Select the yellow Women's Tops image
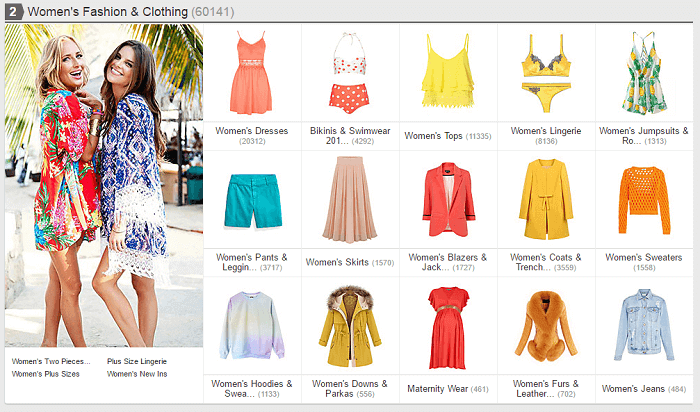The image size is (700, 412). click(448, 73)
